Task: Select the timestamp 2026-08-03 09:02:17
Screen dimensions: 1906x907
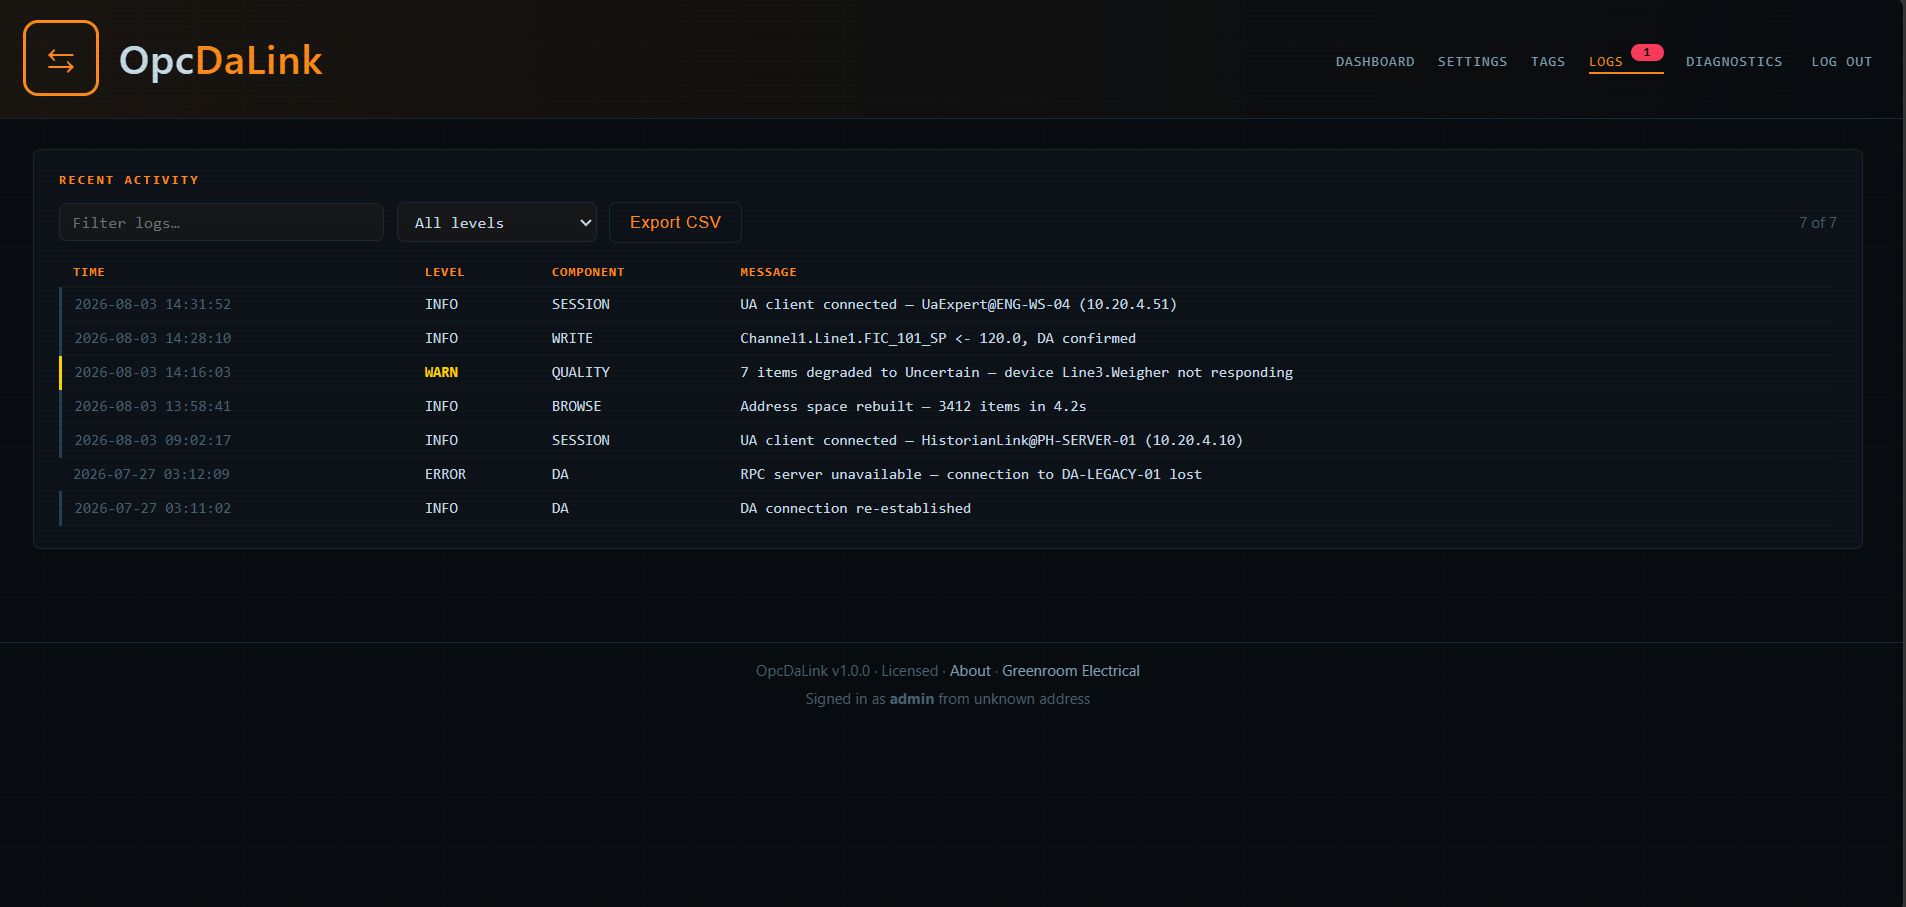Action: [x=153, y=440]
